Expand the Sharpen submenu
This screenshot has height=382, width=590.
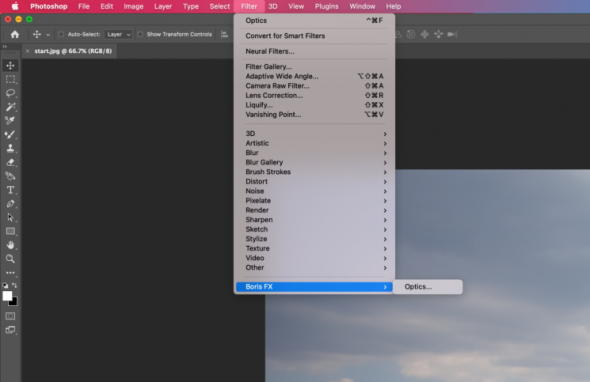click(x=314, y=220)
